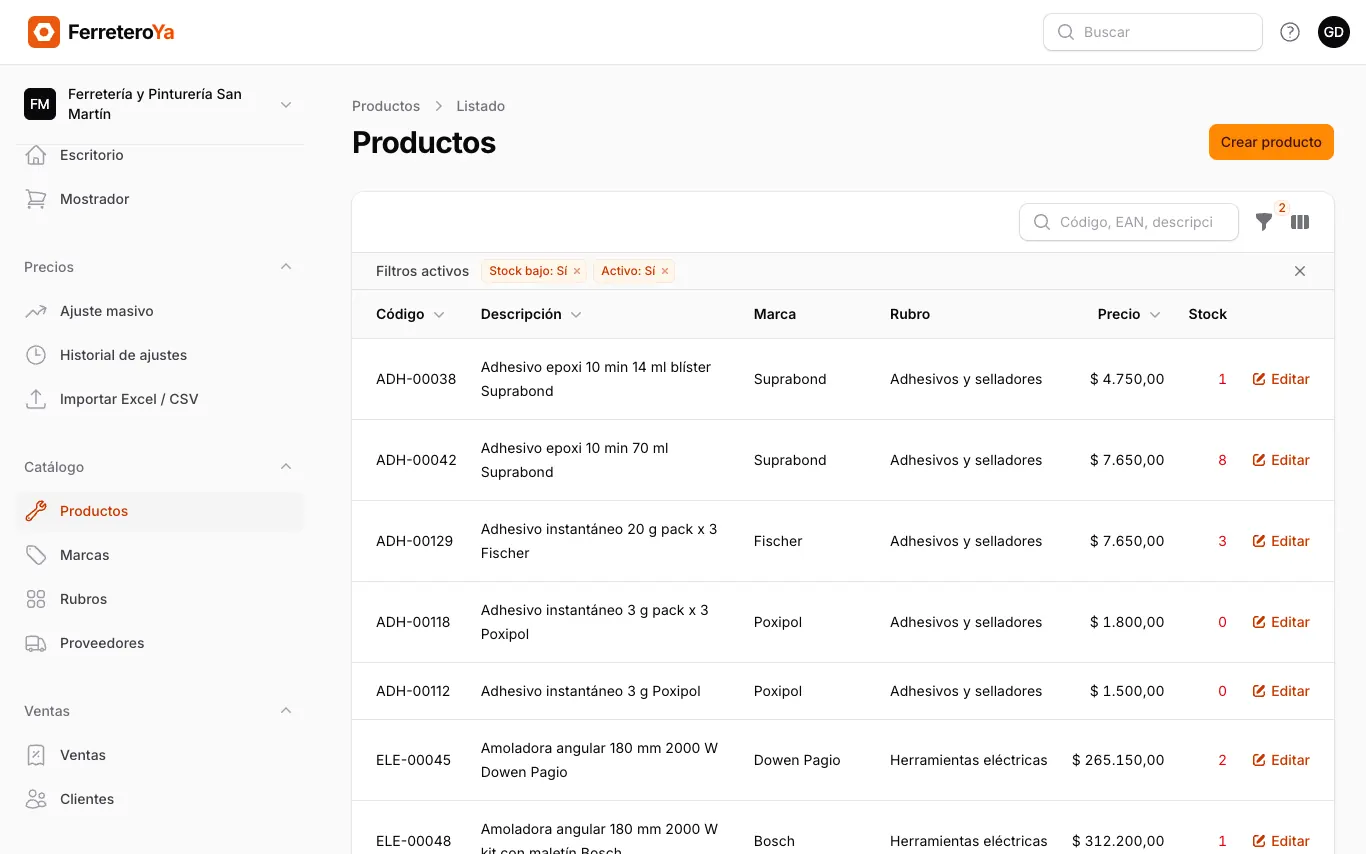The image size is (1366, 854).
Task: Open Ventas page in the sidebar
Action: 160,755
